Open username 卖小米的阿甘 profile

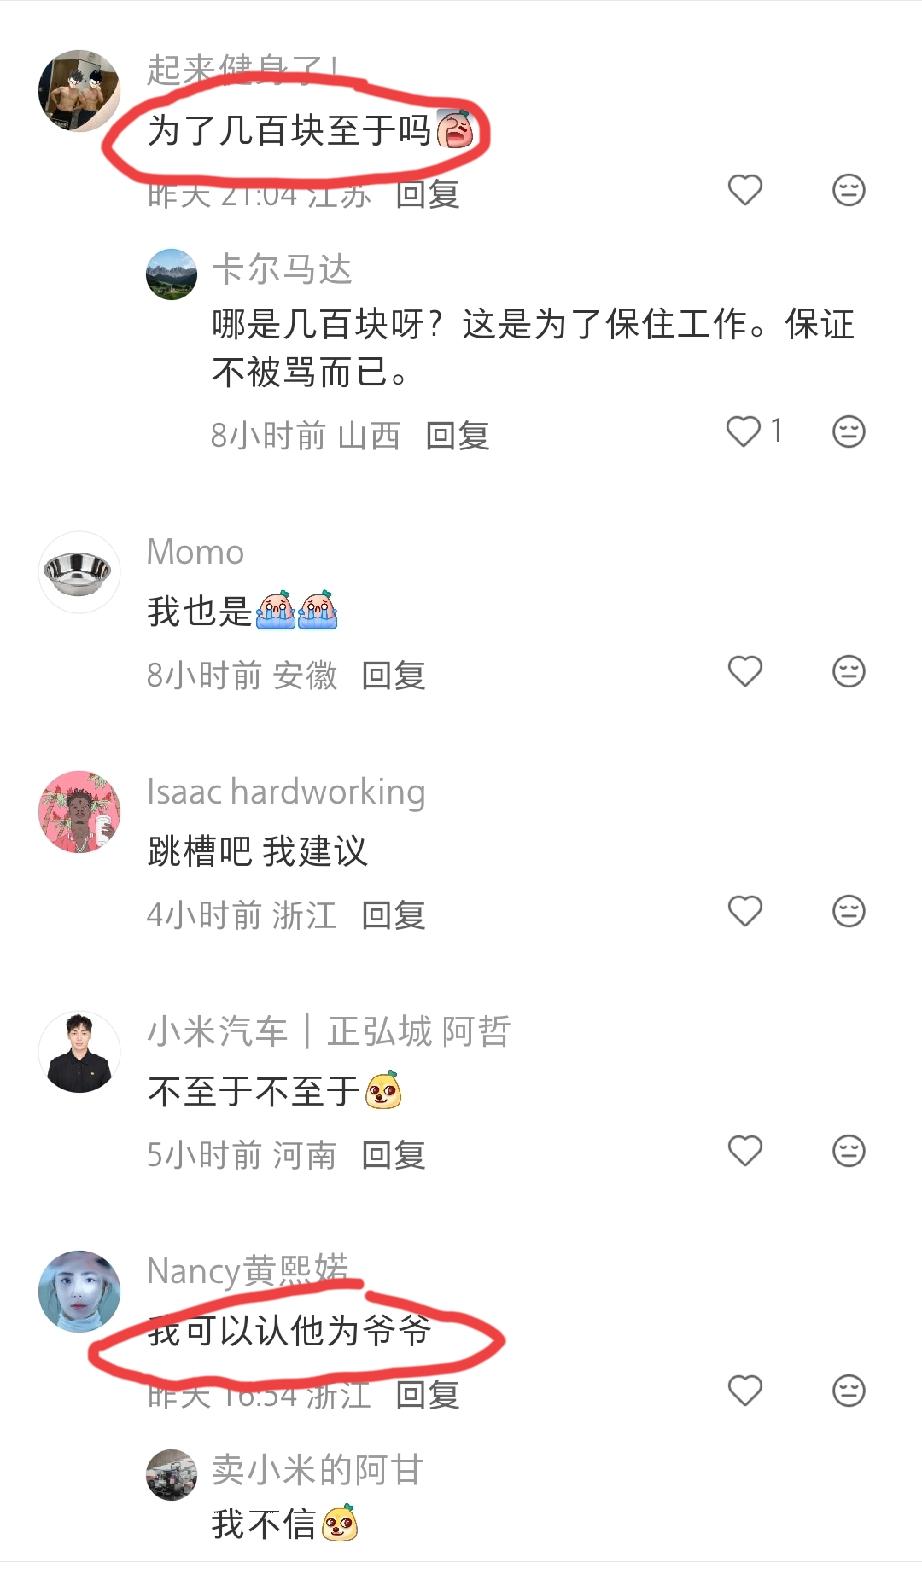(318, 1470)
